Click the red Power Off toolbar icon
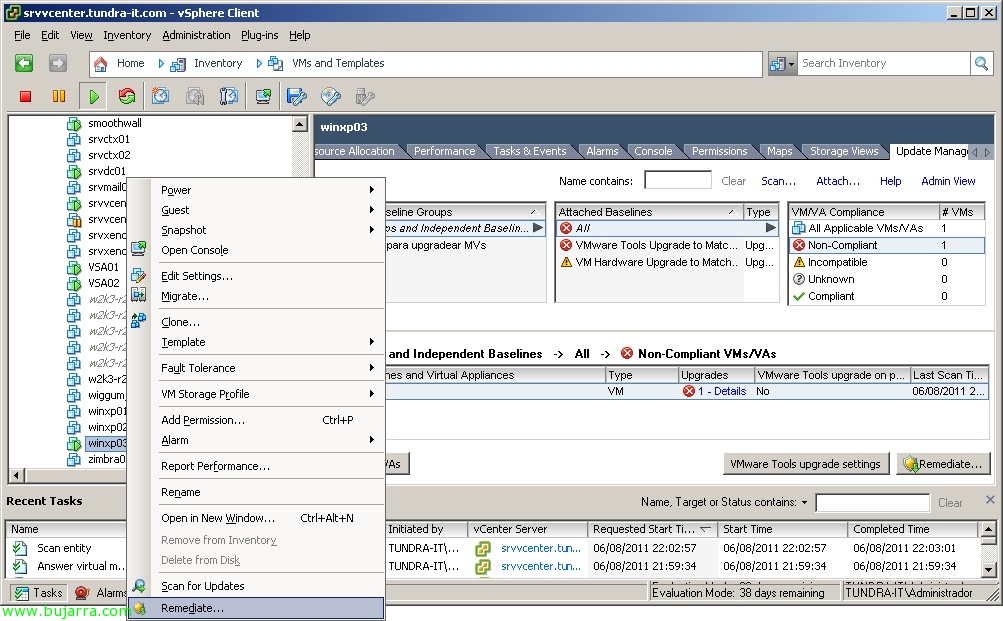Screen dimensions: 1003x621 pos(26,96)
